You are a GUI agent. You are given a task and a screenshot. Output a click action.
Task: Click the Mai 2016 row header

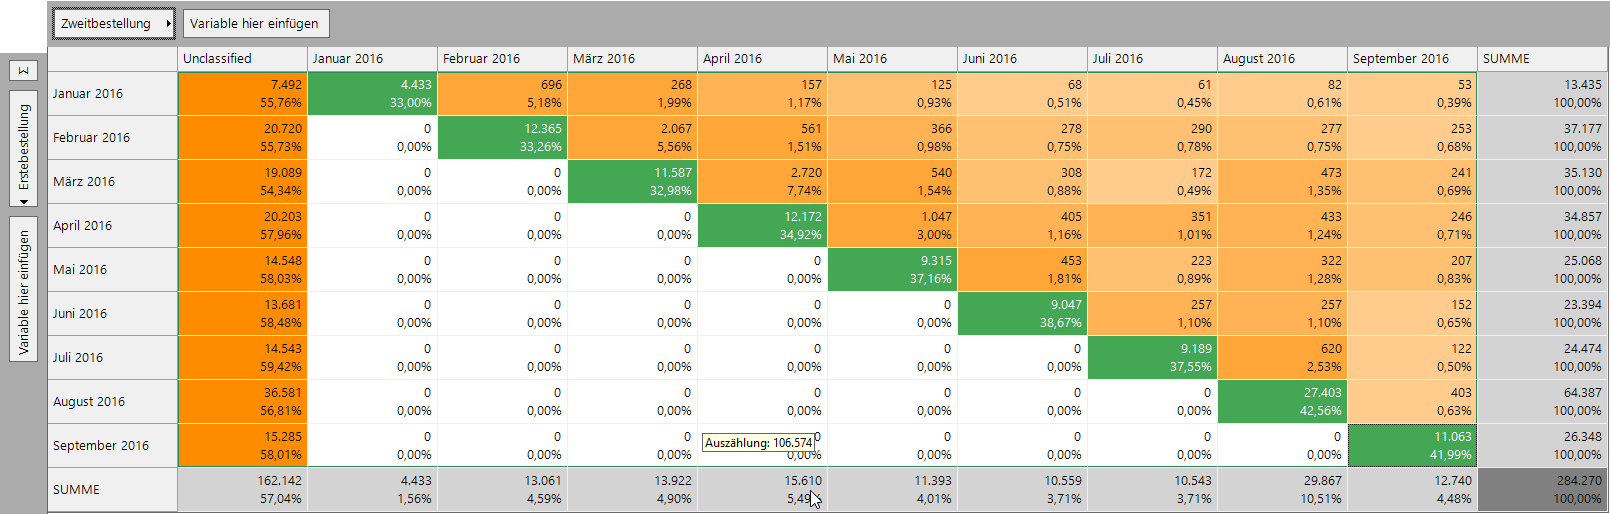point(113,269)
